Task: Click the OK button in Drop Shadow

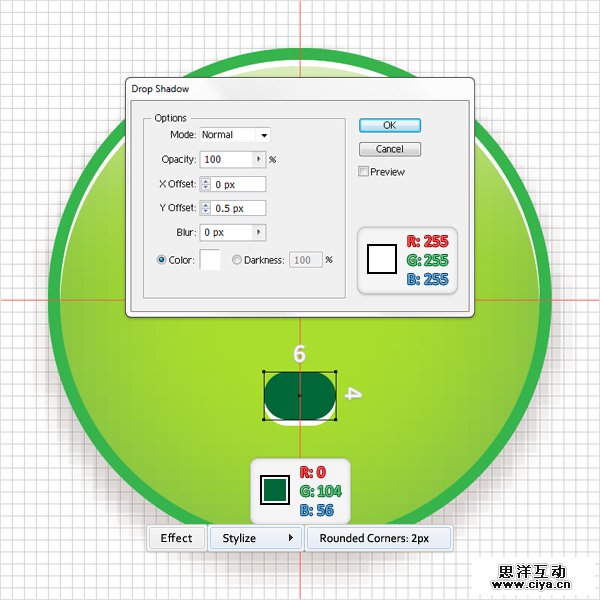Action: point(389,125)
